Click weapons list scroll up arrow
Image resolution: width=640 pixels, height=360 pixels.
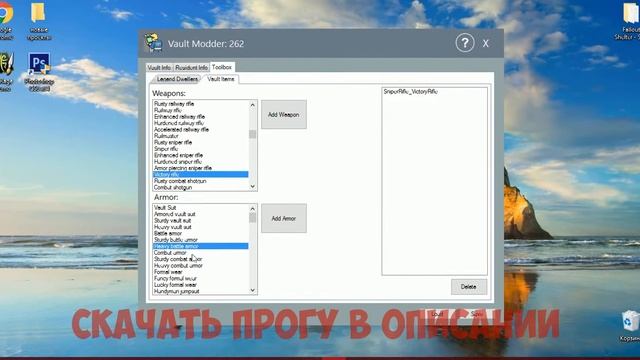coord(252,105)
